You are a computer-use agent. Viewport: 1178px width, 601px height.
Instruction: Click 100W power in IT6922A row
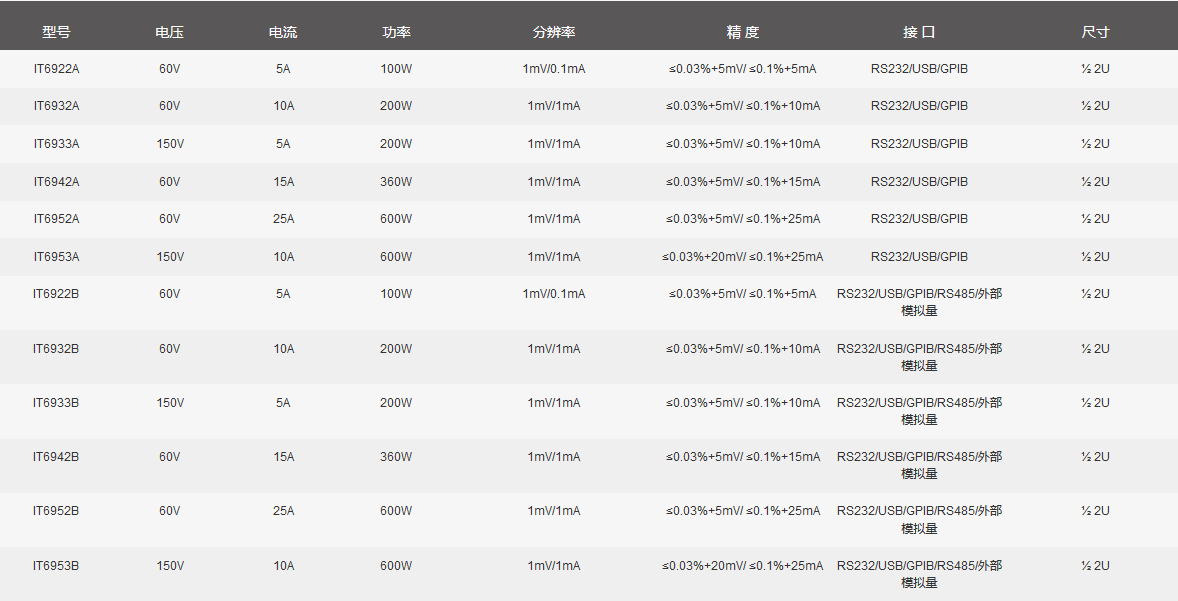point(396,69)
